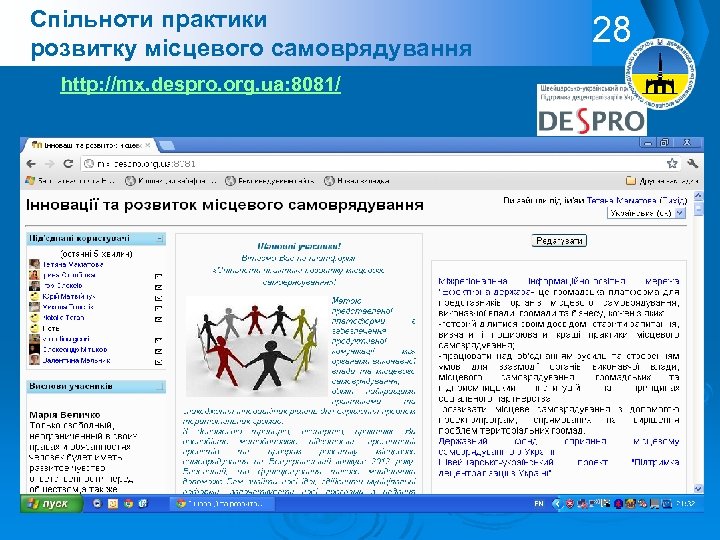Send message via envelope icon for Валентина Мельник
The height and width of the screenshot is (540, 720).
(159, 362)
